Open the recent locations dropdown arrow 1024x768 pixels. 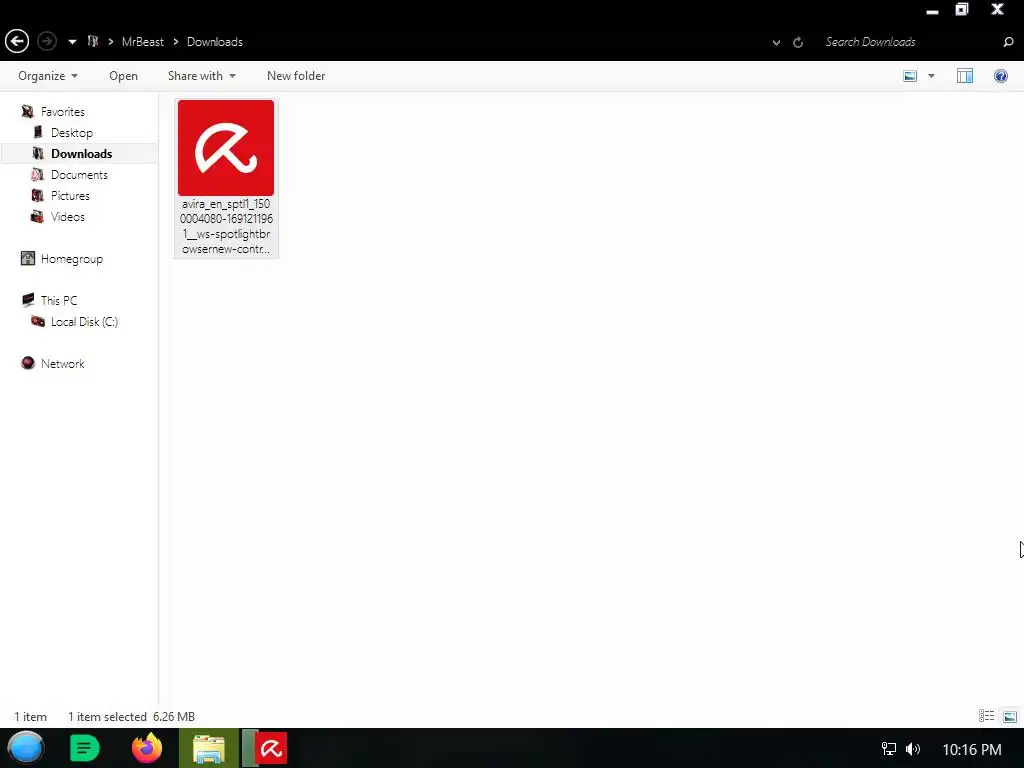pos(72,42)
